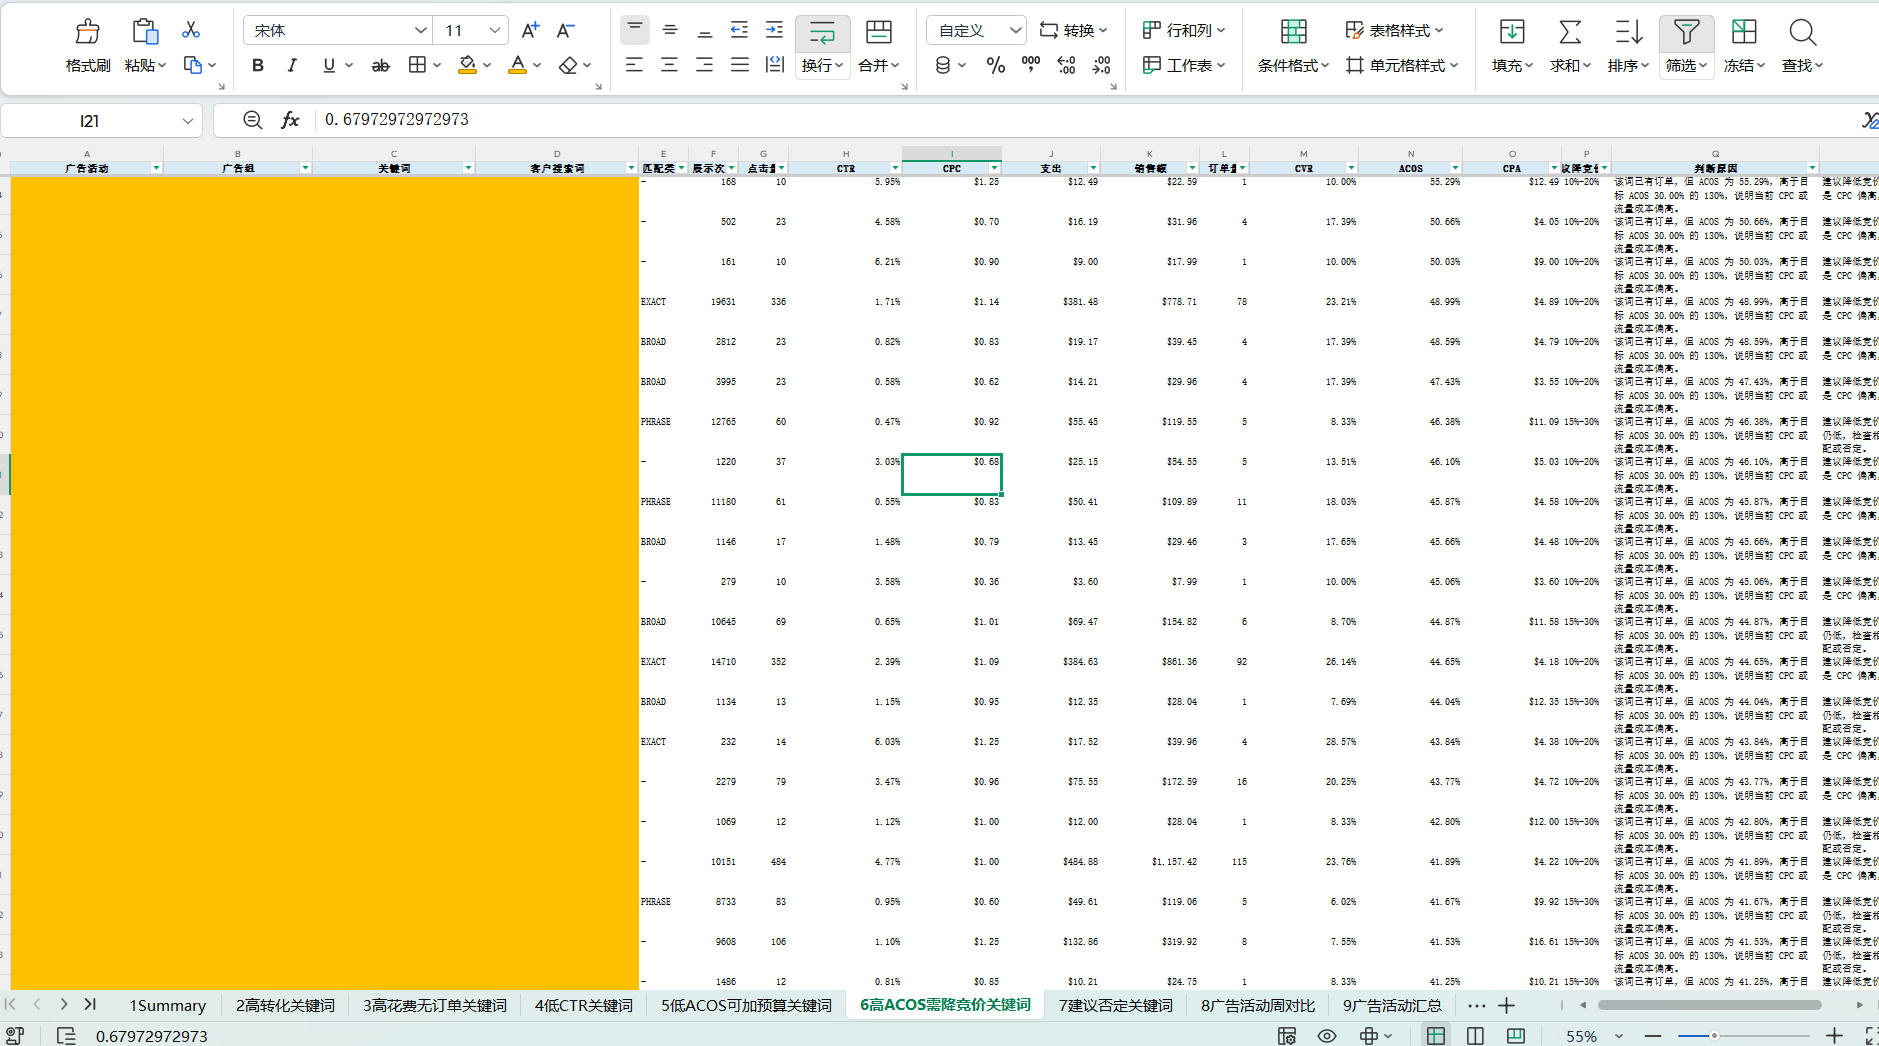Click the Sort (排序) icon
This screenshot has width=1879, height=1046.
pos(1628,31)
